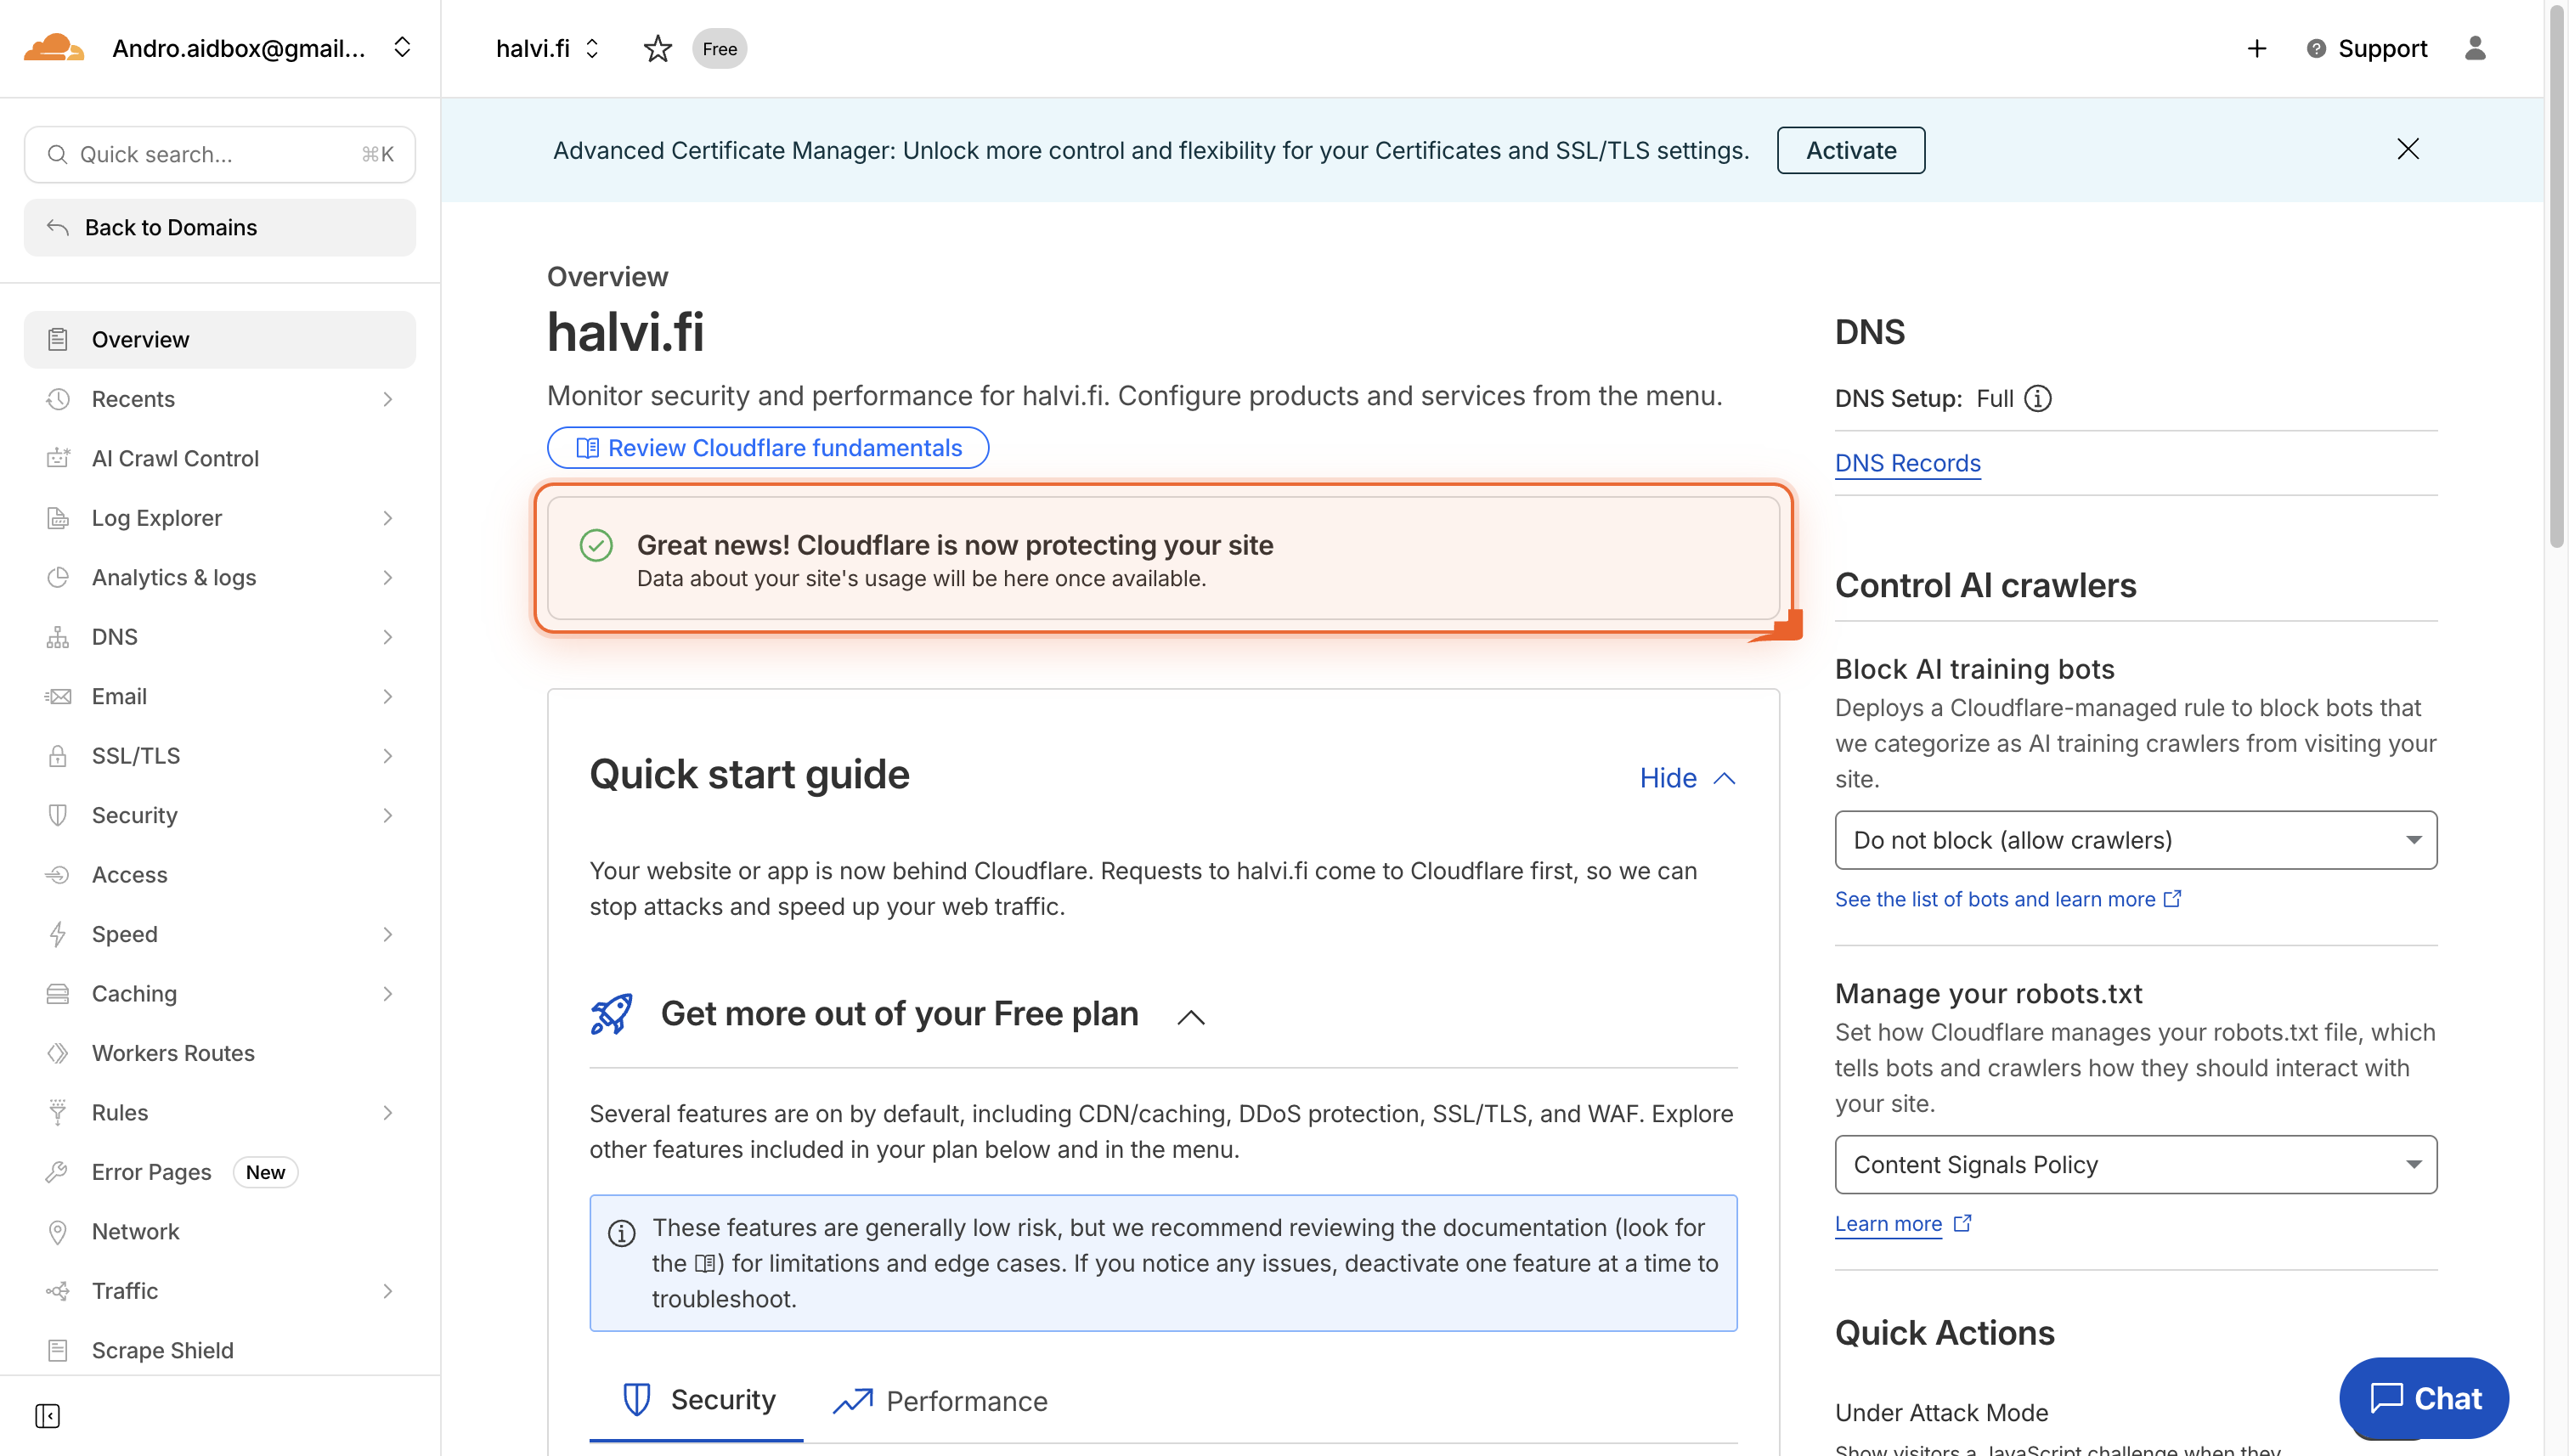Select the Scrape Shield sidebar icon

(x=57, y=1350)
